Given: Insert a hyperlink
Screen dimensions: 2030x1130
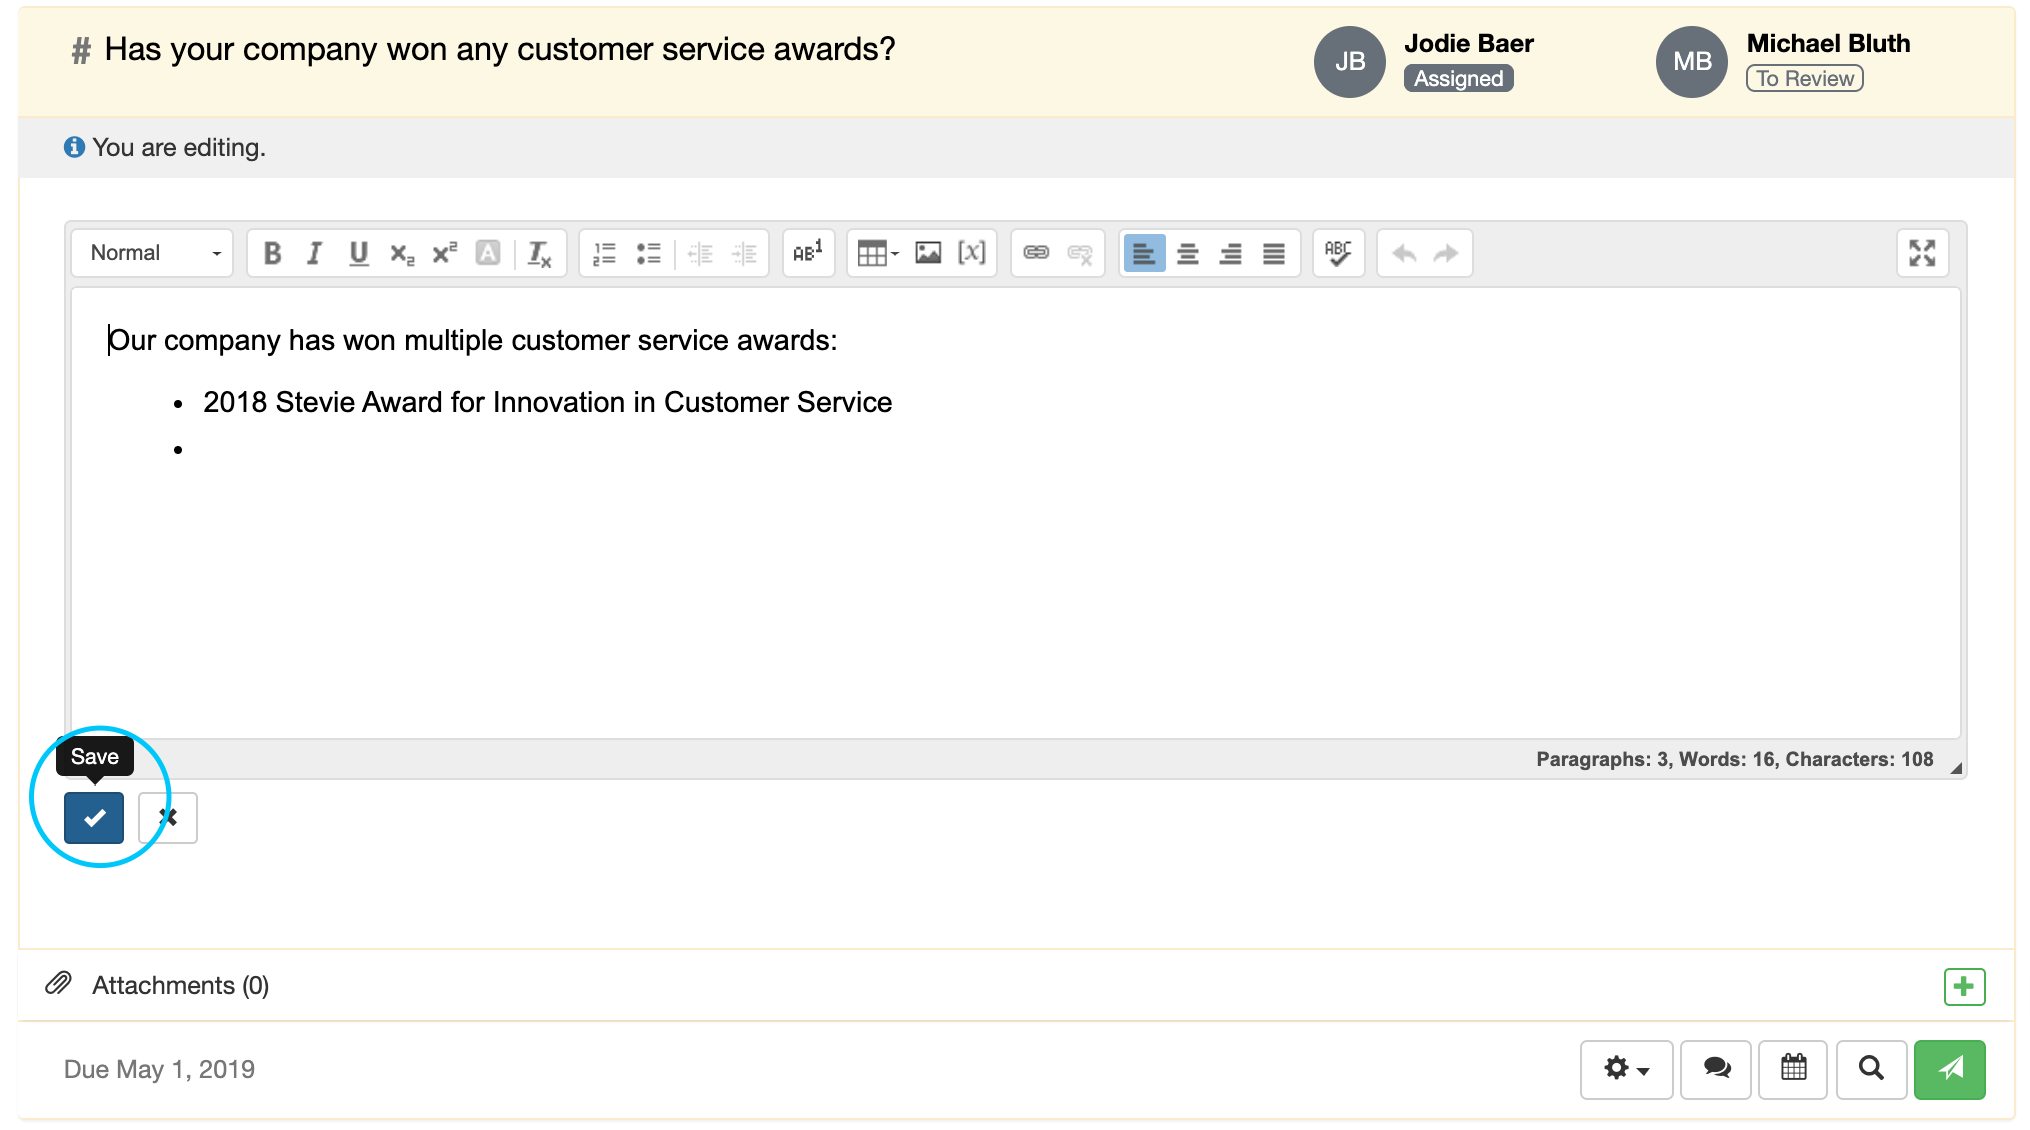Looking at the screenshot, I should pyautogui.click(x=1036, y=253).
